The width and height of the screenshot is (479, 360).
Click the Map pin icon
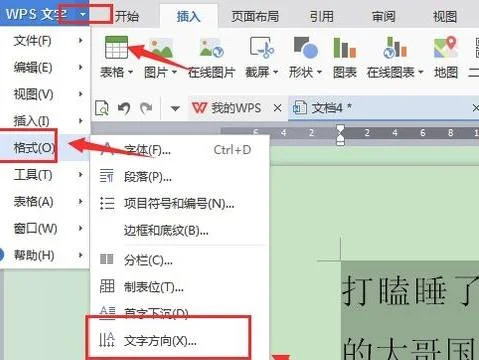point(445,47)
